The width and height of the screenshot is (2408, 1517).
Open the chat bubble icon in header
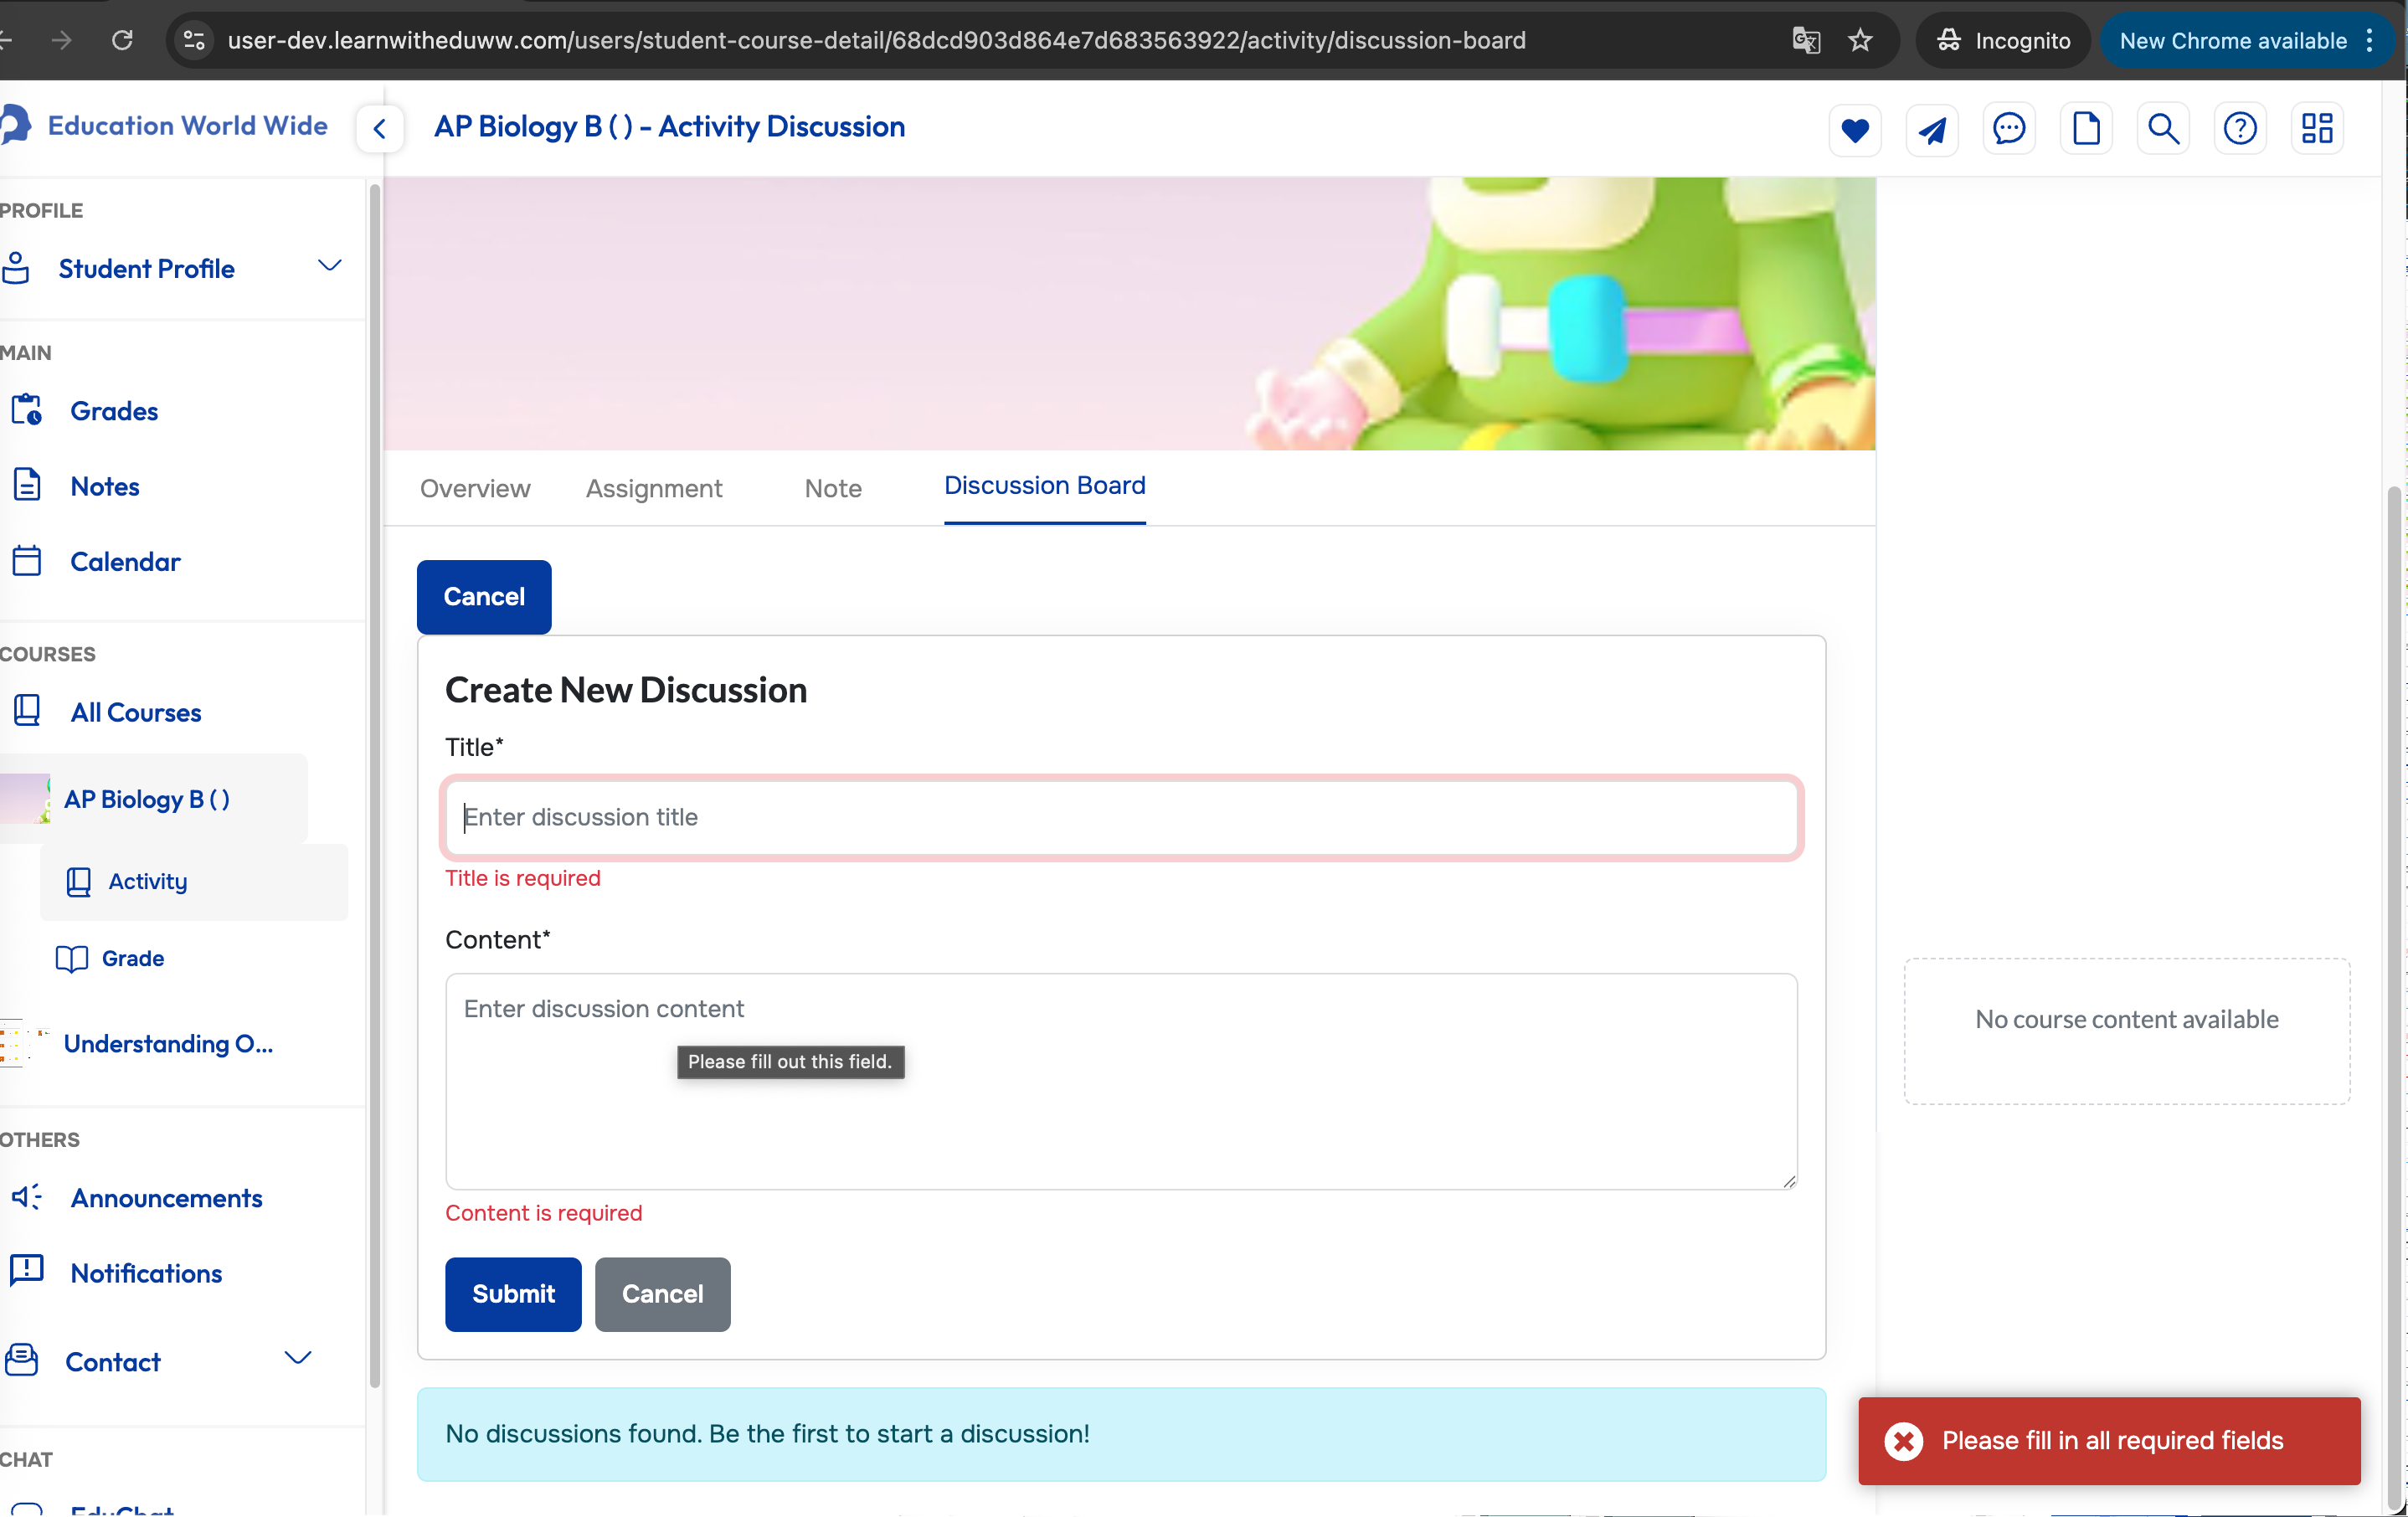tap(2009, 129)
